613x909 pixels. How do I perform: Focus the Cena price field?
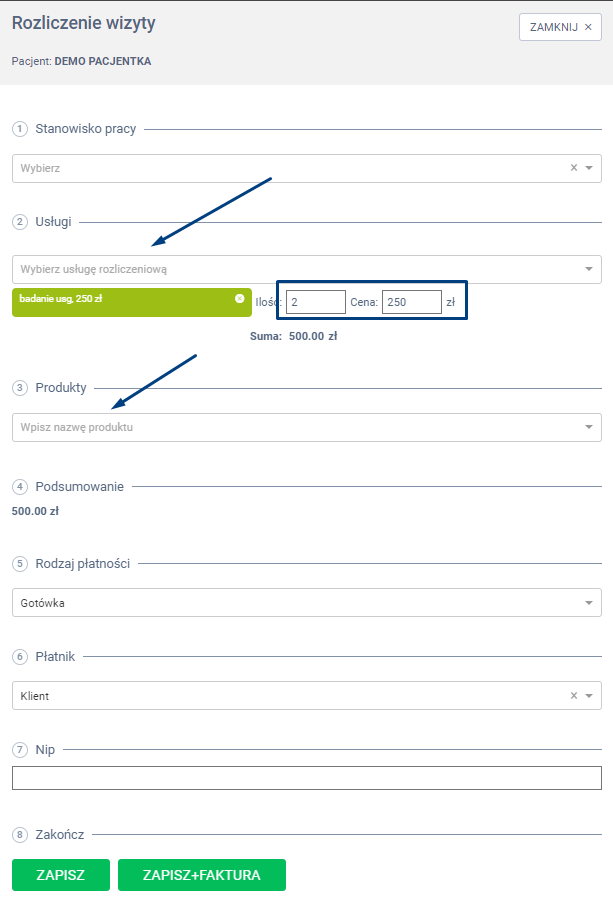(x=411, y=302)
